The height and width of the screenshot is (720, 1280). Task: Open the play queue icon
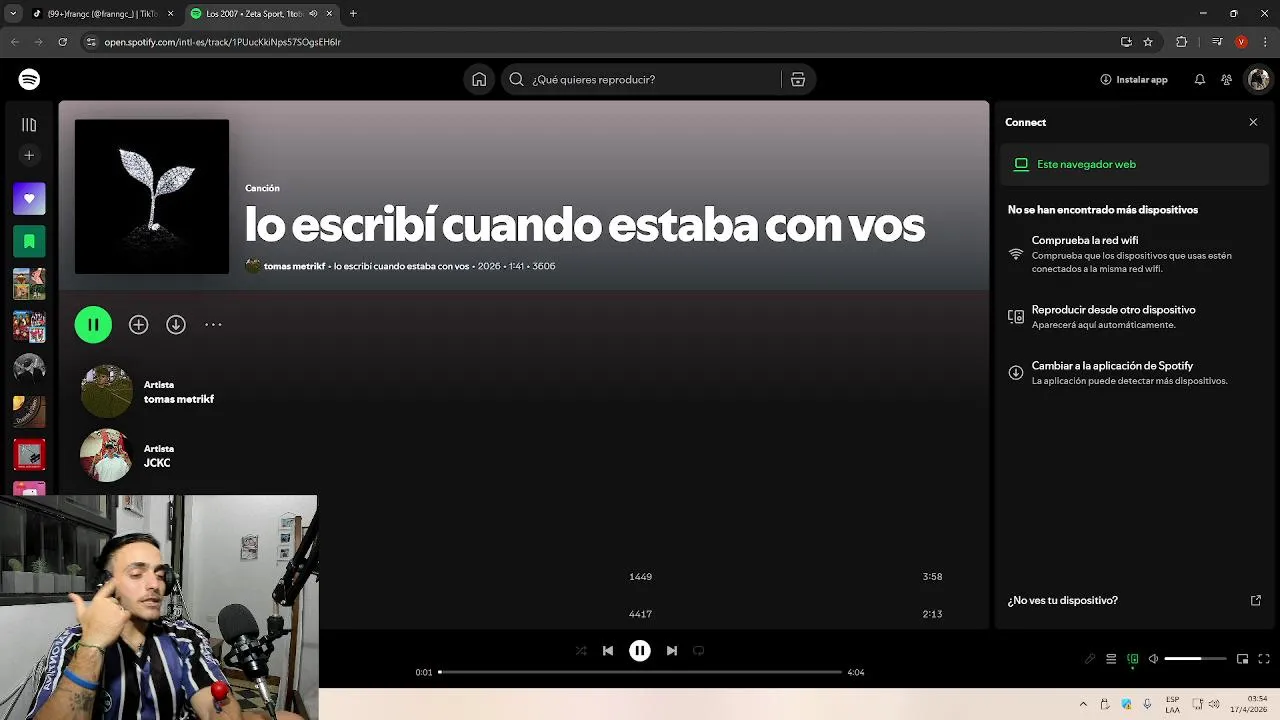pos(1111,659)
